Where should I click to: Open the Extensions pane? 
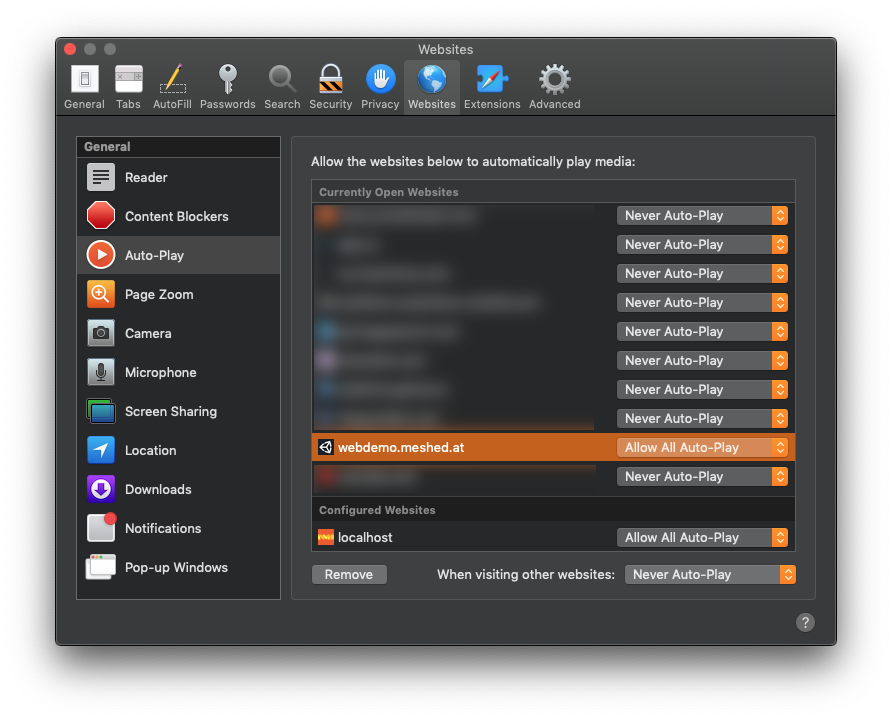point(492,85)
